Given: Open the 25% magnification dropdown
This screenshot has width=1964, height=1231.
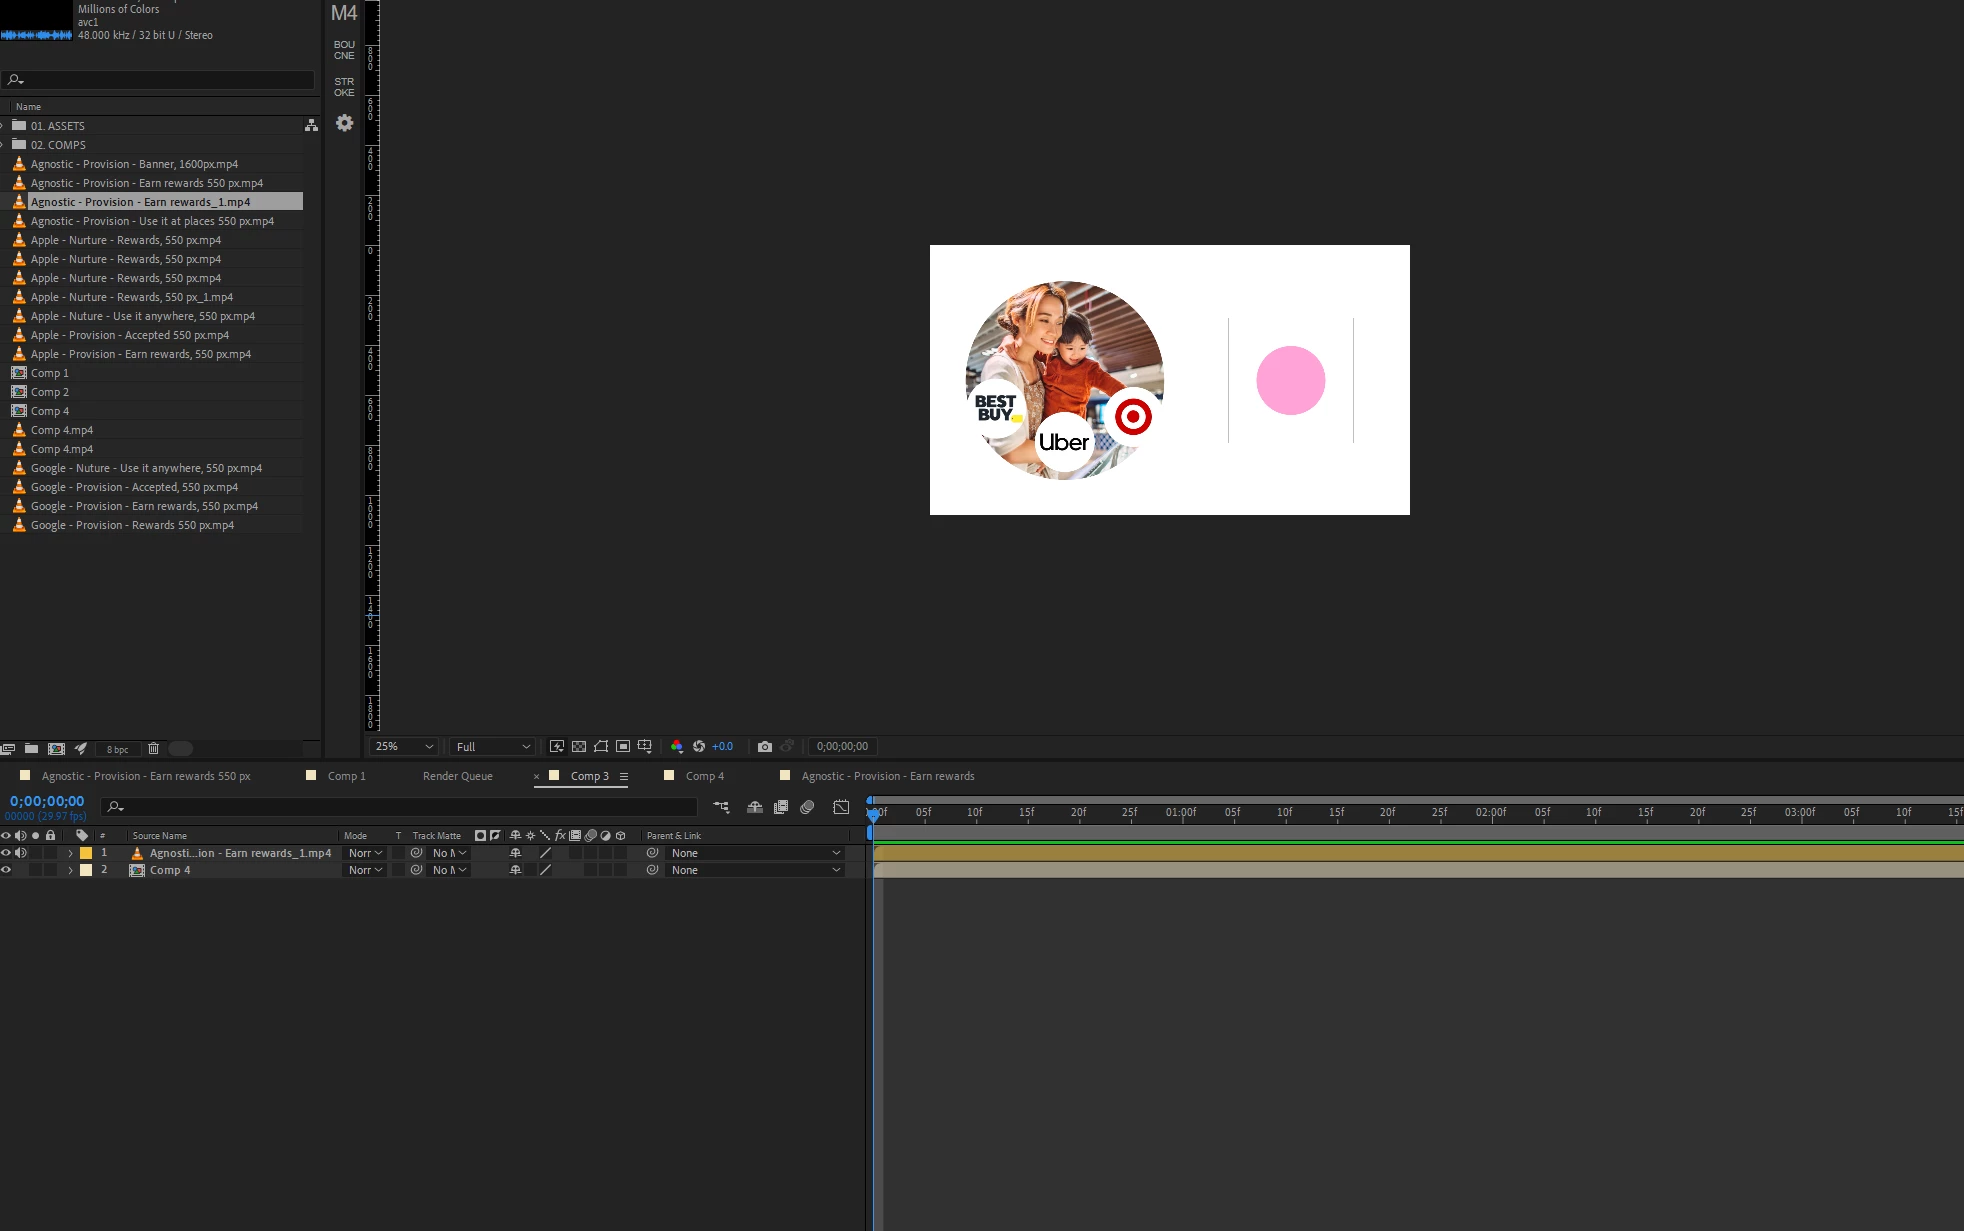Looking at the screenshot, I should [404, 747].
